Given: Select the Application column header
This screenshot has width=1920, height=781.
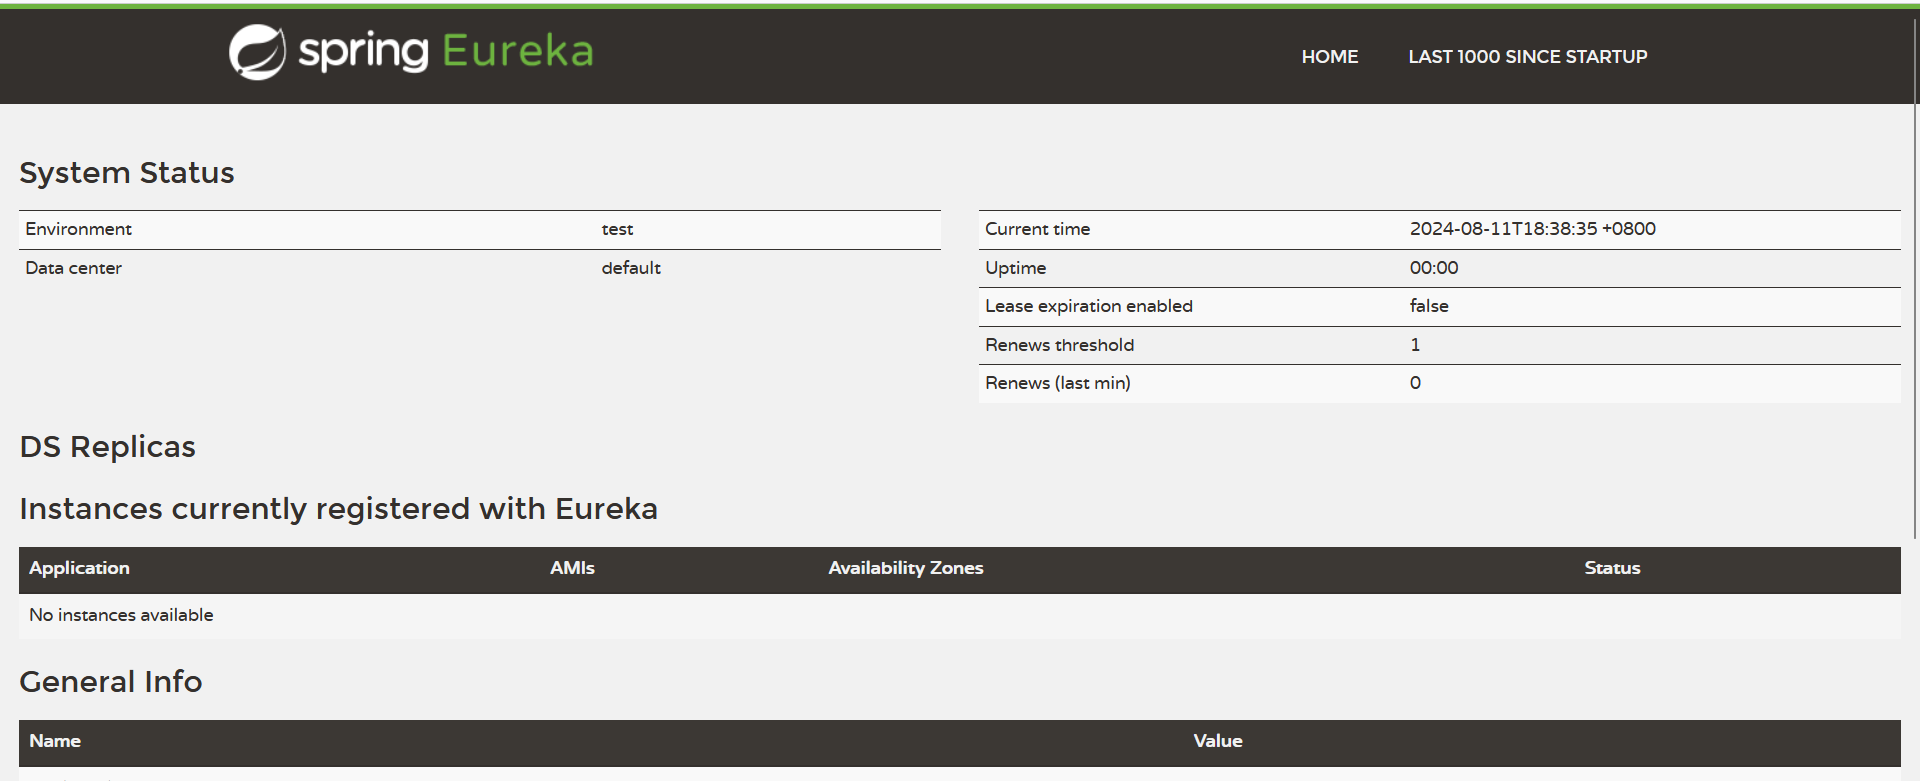Looking at the screenshot, I should tap(79, 568).
